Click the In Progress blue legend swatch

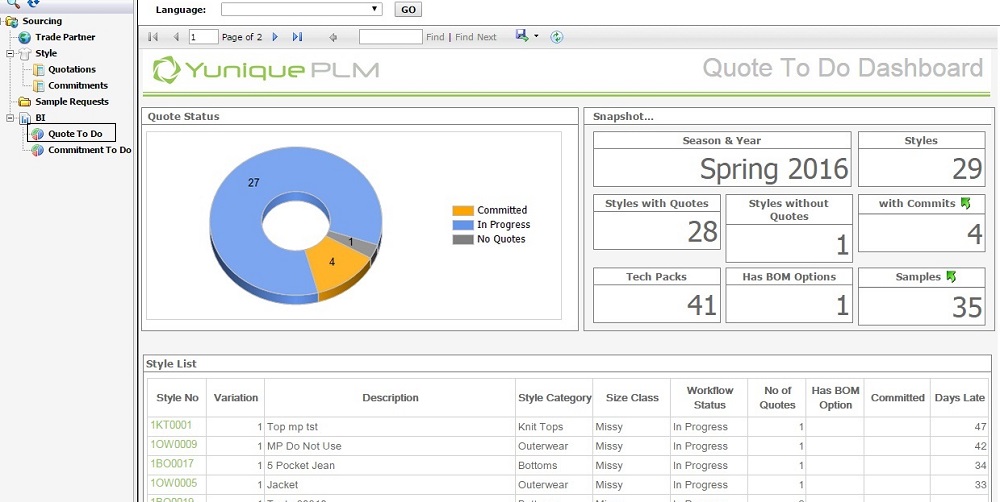pyautogui.click(x=463, y=225)
